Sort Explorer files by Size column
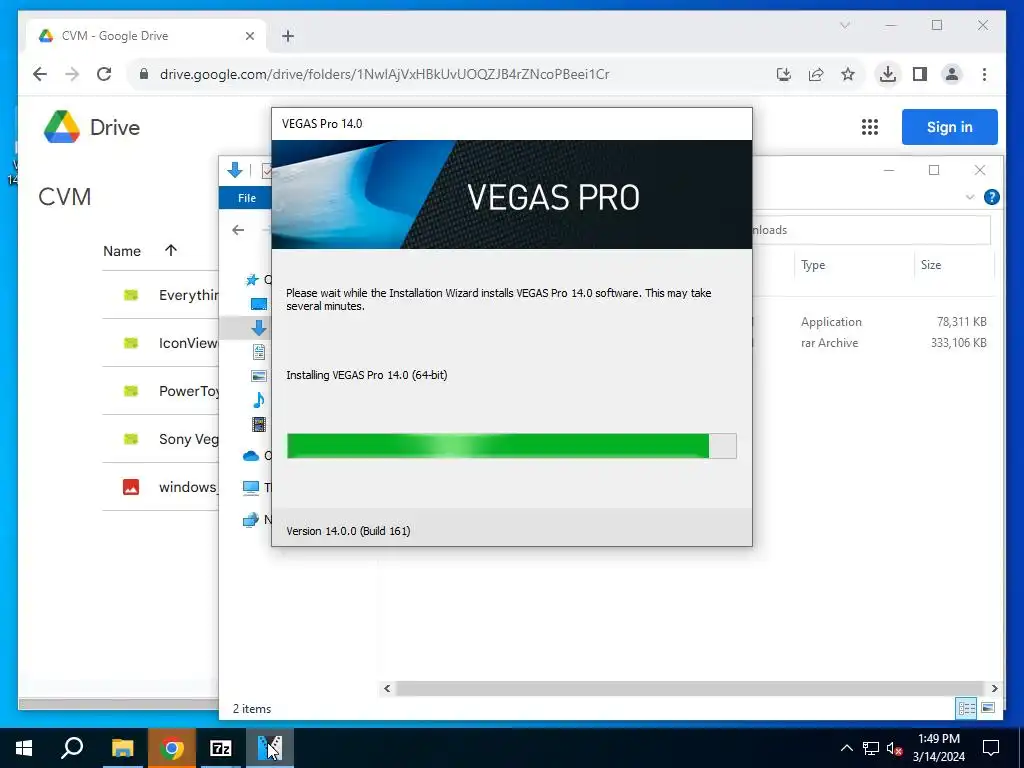 (x=931, y=264)
